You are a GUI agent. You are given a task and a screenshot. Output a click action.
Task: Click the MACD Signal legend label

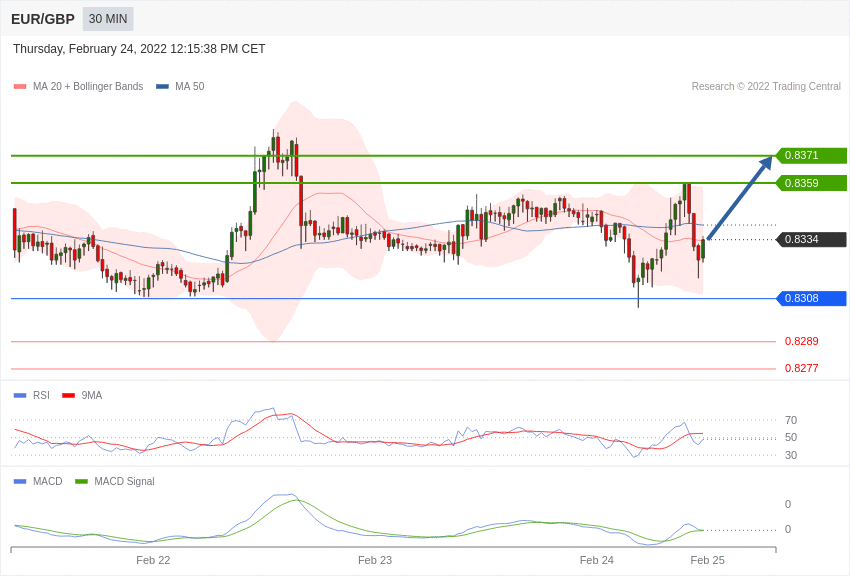[124, 481]
